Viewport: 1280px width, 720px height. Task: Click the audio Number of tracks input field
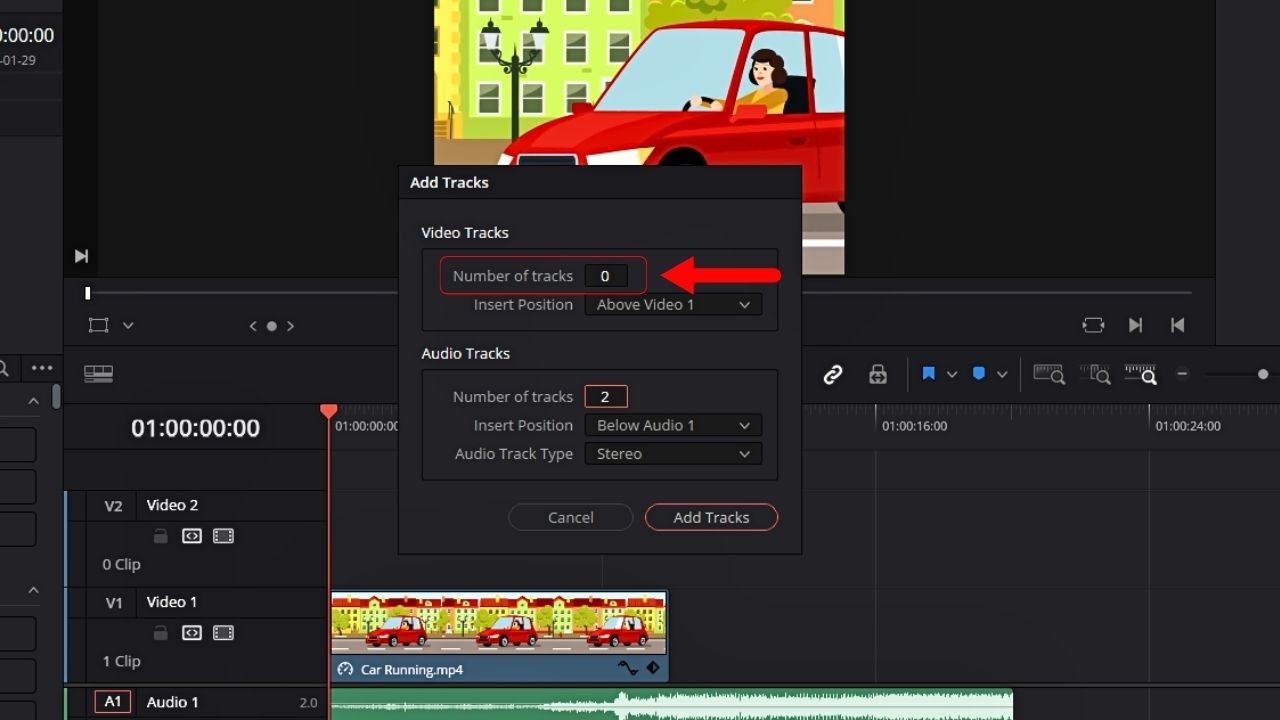click(x=606, y=396)
